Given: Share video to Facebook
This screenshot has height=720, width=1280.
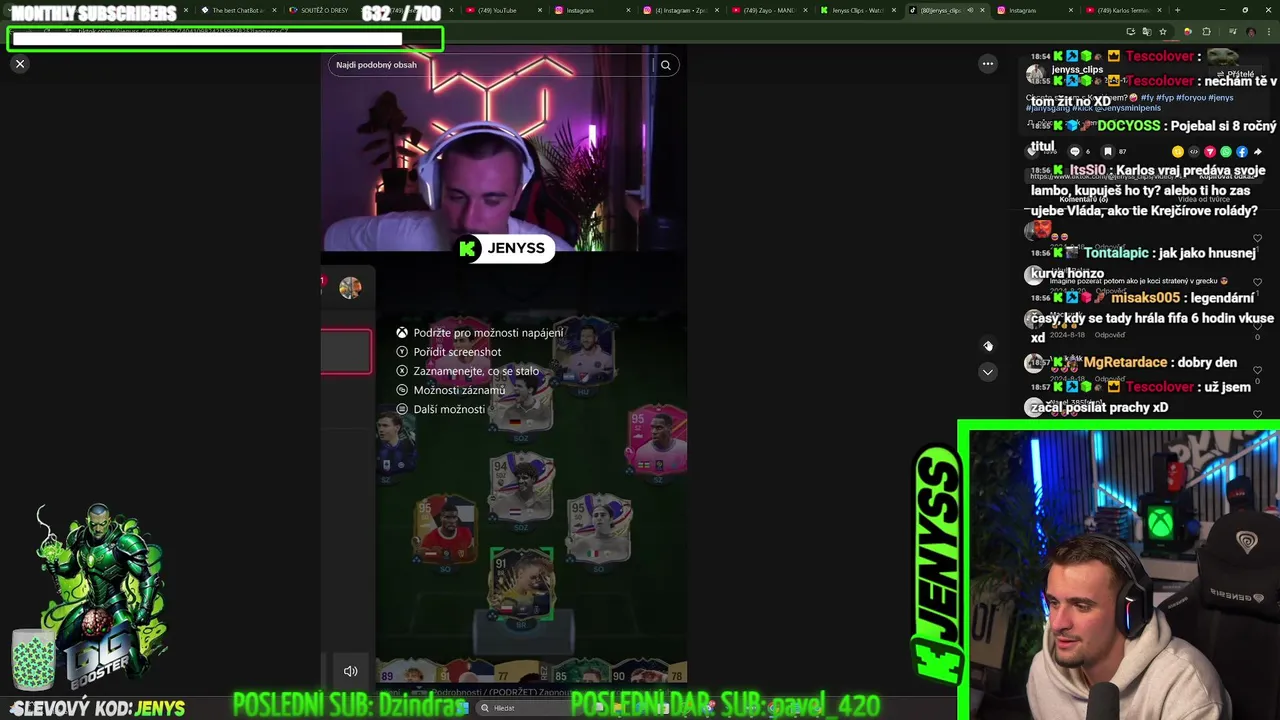Looking at the screenshot, I should tap(1242, 152).
